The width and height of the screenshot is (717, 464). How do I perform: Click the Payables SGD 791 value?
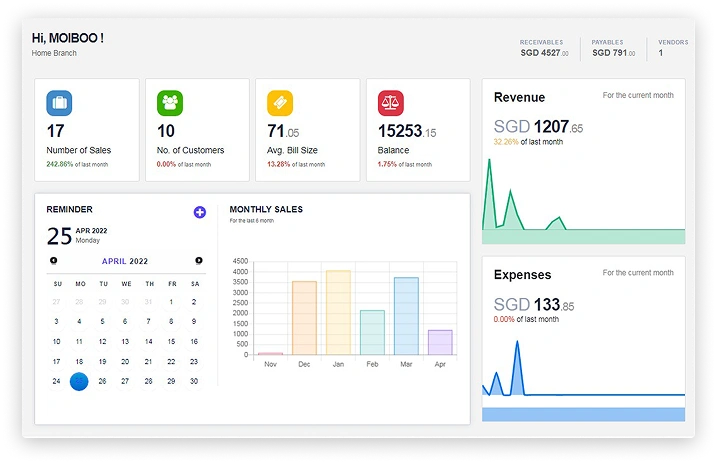pyautogui.click(x=614, y=53)
